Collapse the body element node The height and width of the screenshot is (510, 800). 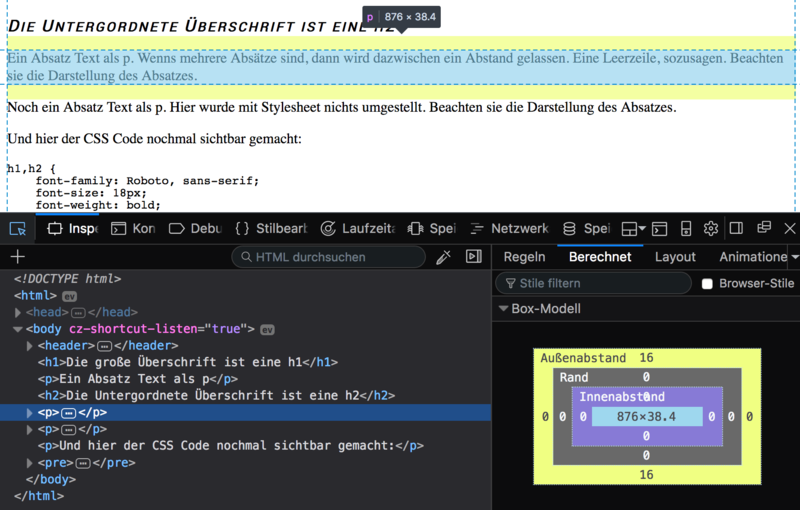coord(18,329)
